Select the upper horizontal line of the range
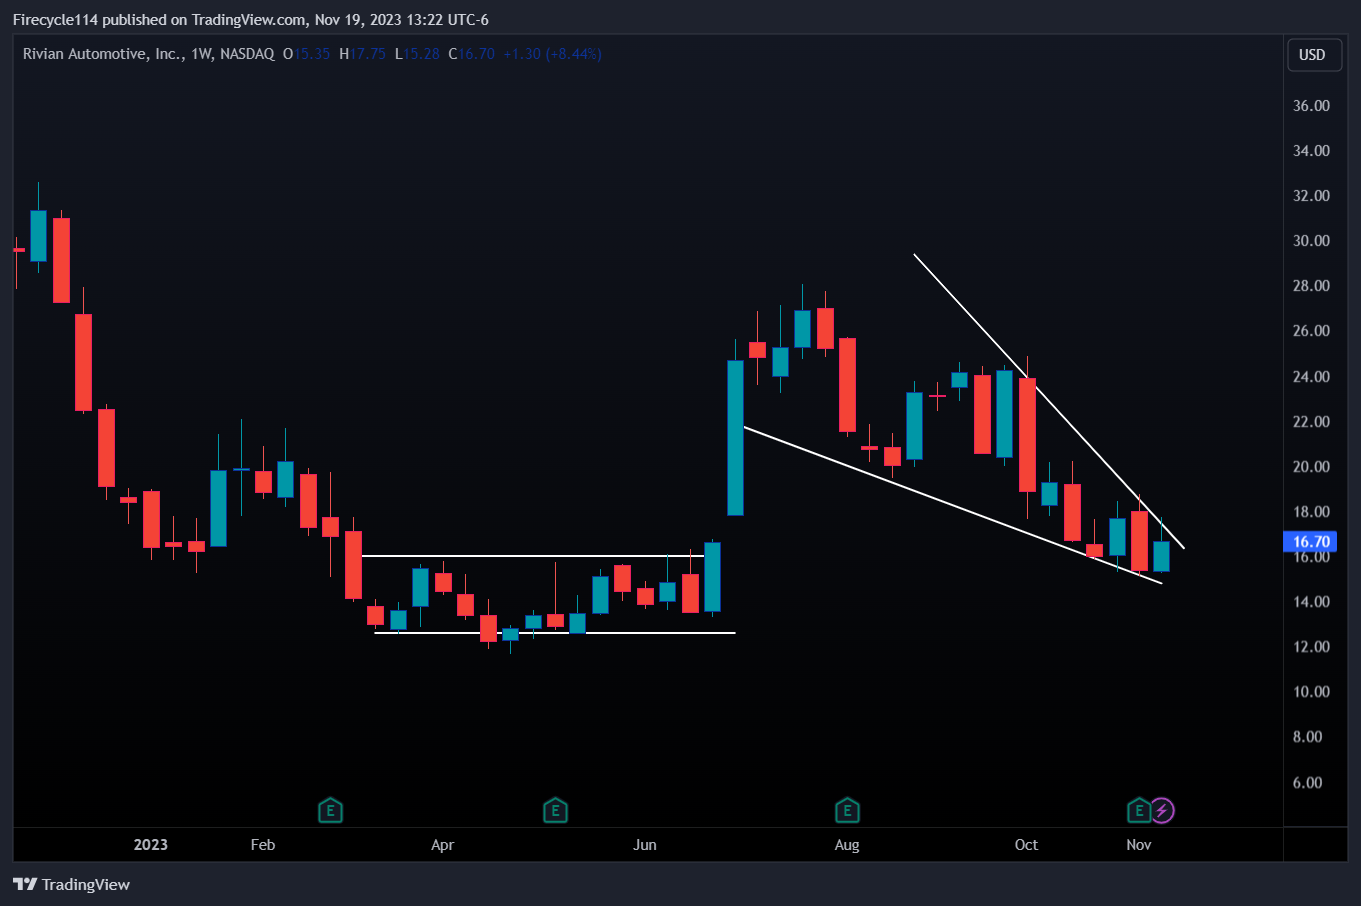This screenshot has height=906, width=1361. click(x=533, y=555)
